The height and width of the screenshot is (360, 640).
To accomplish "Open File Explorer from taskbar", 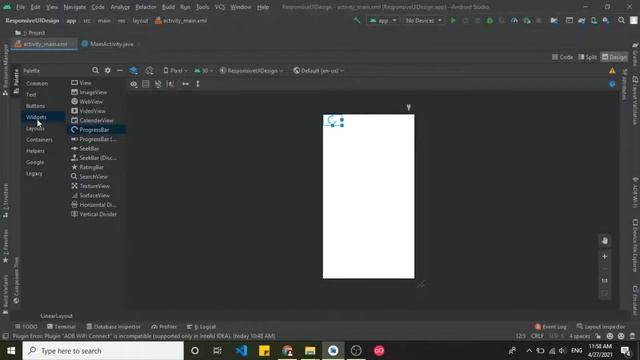I will pos(310,351).
